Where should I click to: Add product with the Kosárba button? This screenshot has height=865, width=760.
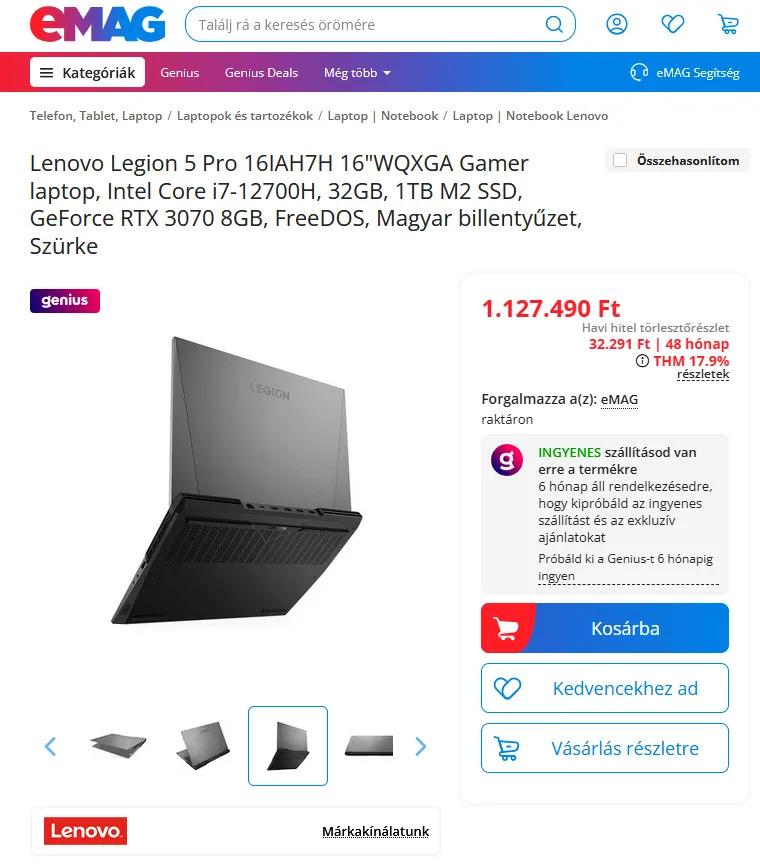point(605,628)
